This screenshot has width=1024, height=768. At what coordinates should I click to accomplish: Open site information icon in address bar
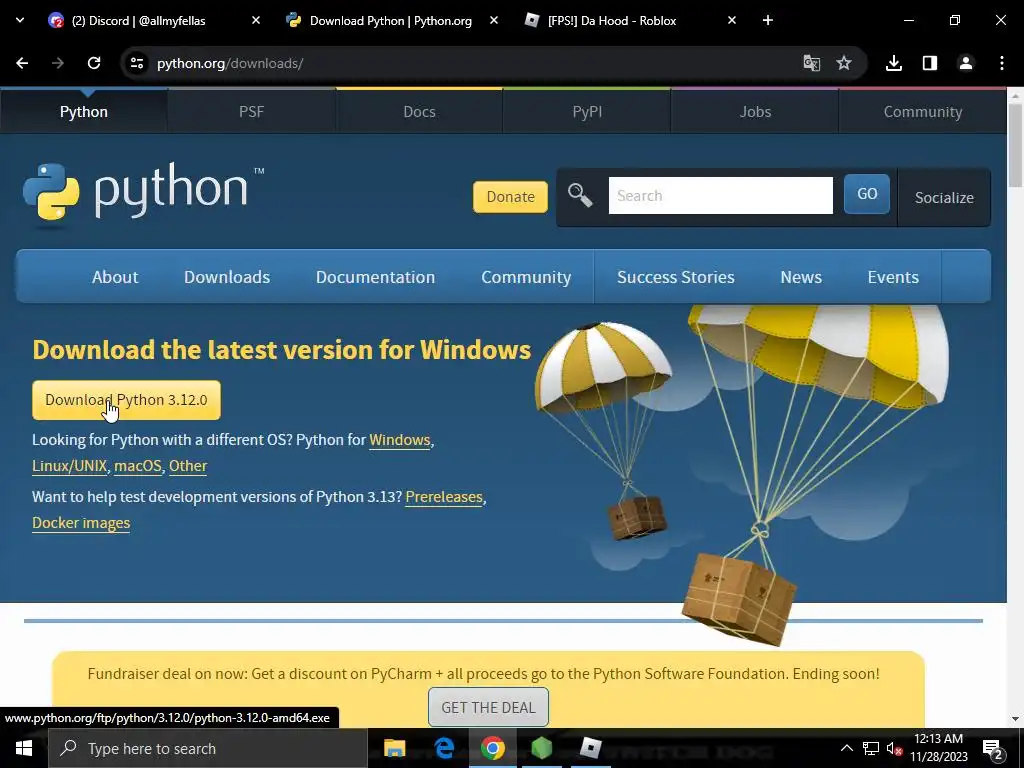coord(136,63)
